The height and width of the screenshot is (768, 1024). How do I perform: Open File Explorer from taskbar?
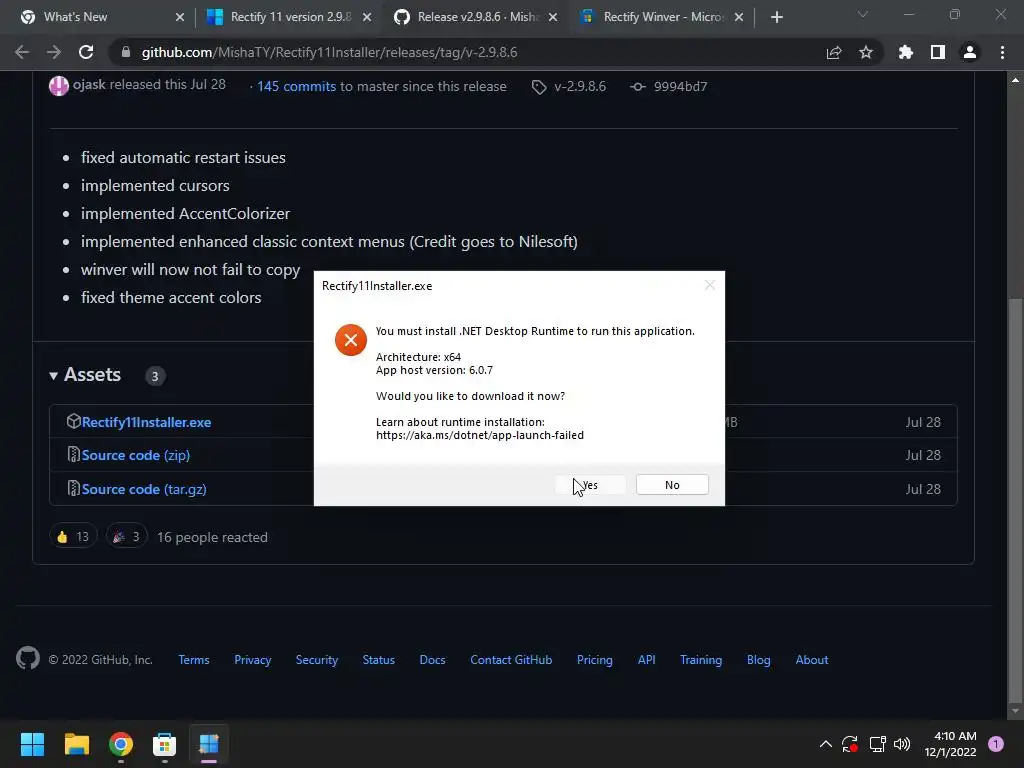[76, 744]
